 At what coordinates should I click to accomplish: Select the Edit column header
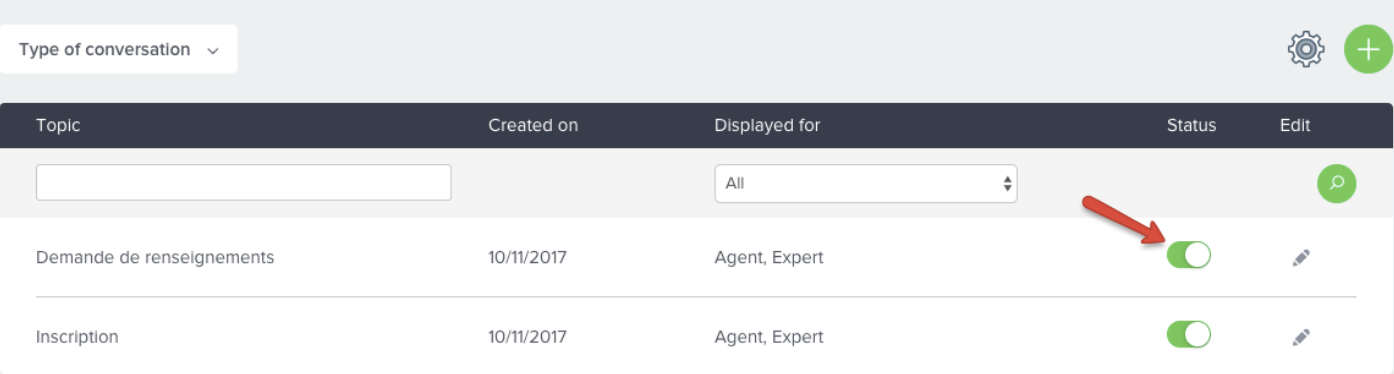1295,126
